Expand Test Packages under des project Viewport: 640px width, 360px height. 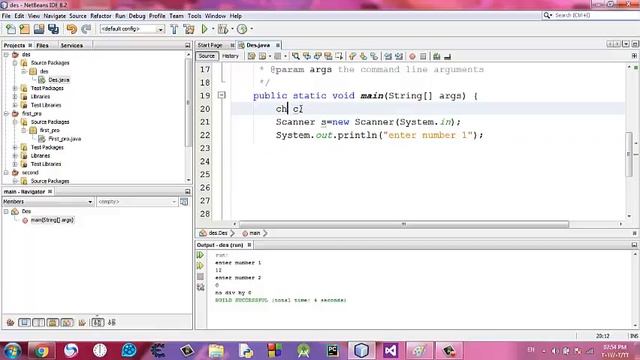(15, 88)
